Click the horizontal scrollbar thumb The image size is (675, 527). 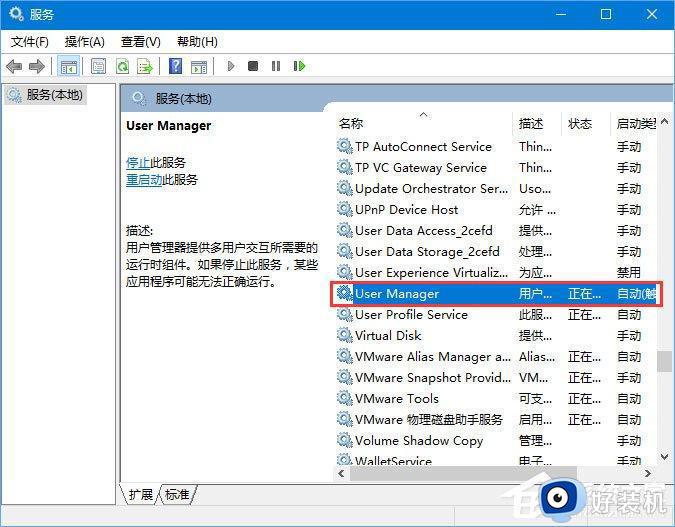pos(463,474)
